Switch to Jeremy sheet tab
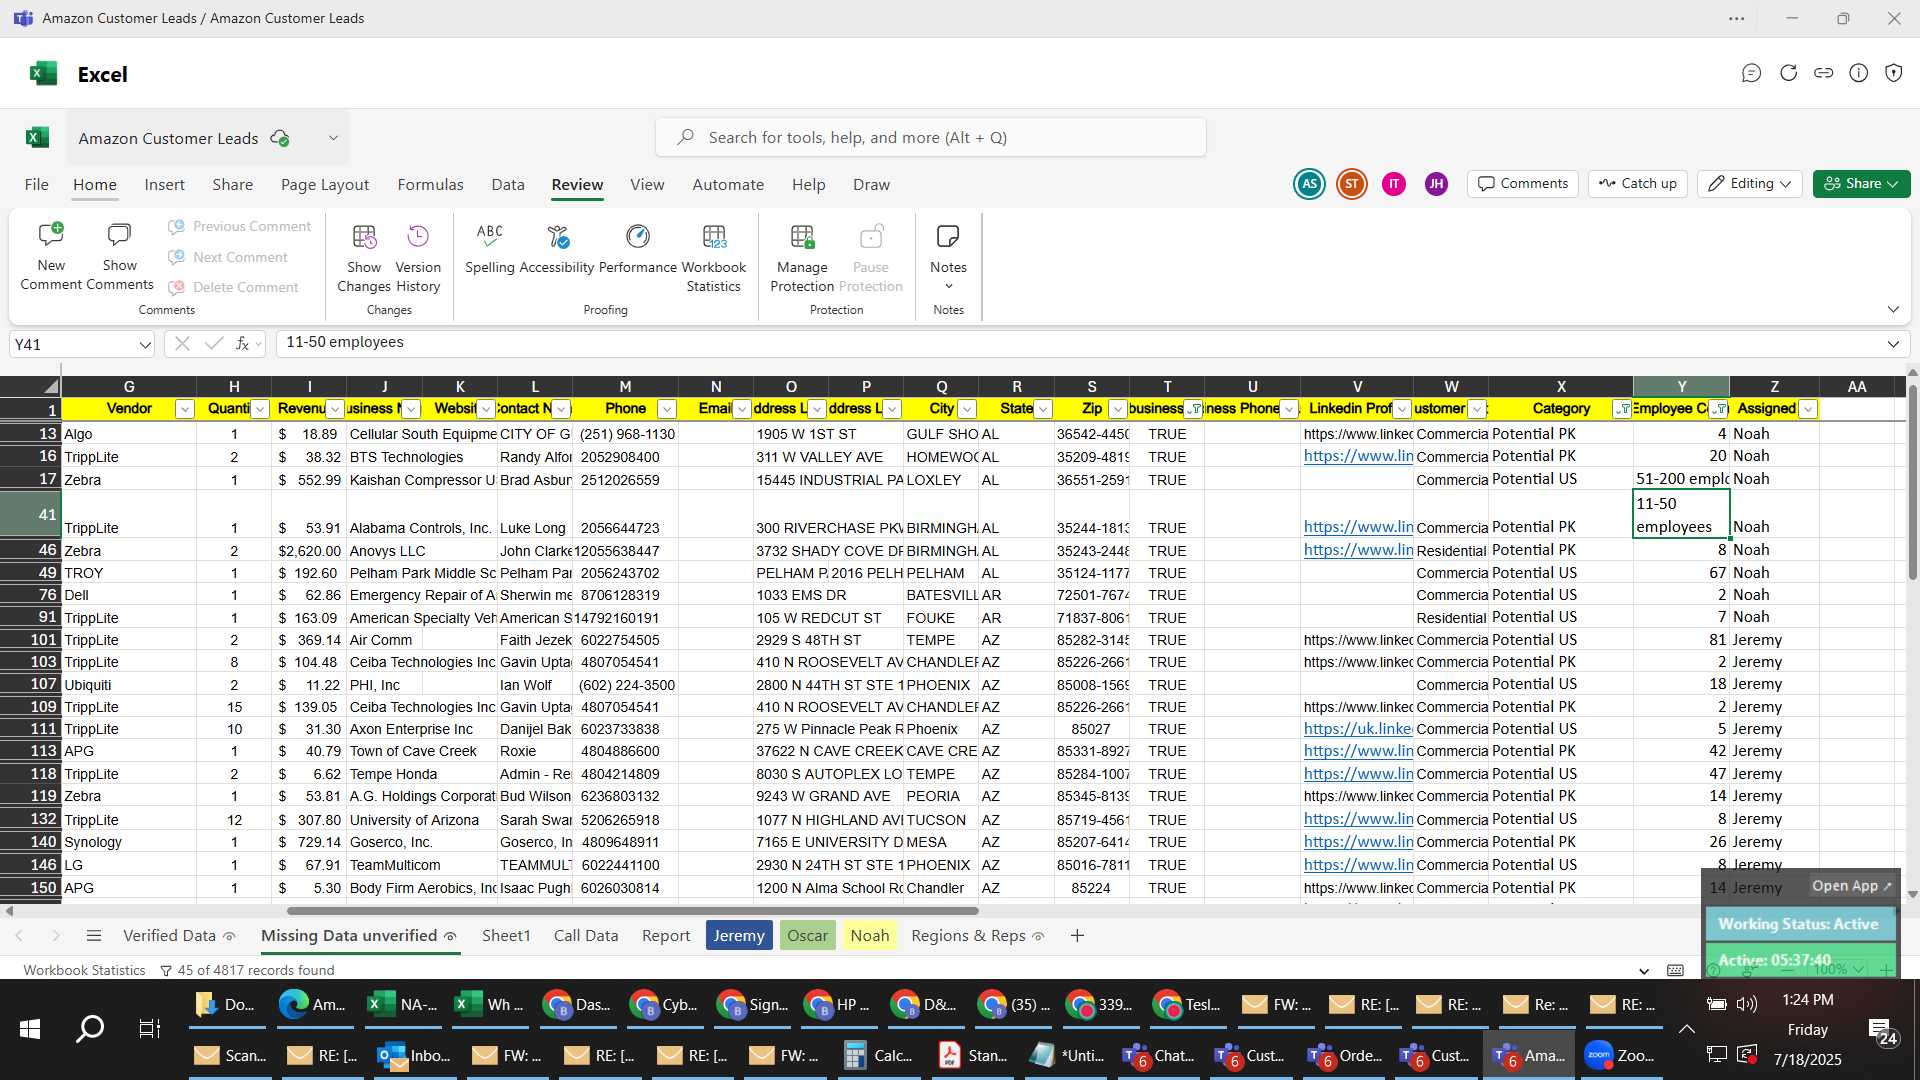The image size is (1920, 1080). point(739,936)
